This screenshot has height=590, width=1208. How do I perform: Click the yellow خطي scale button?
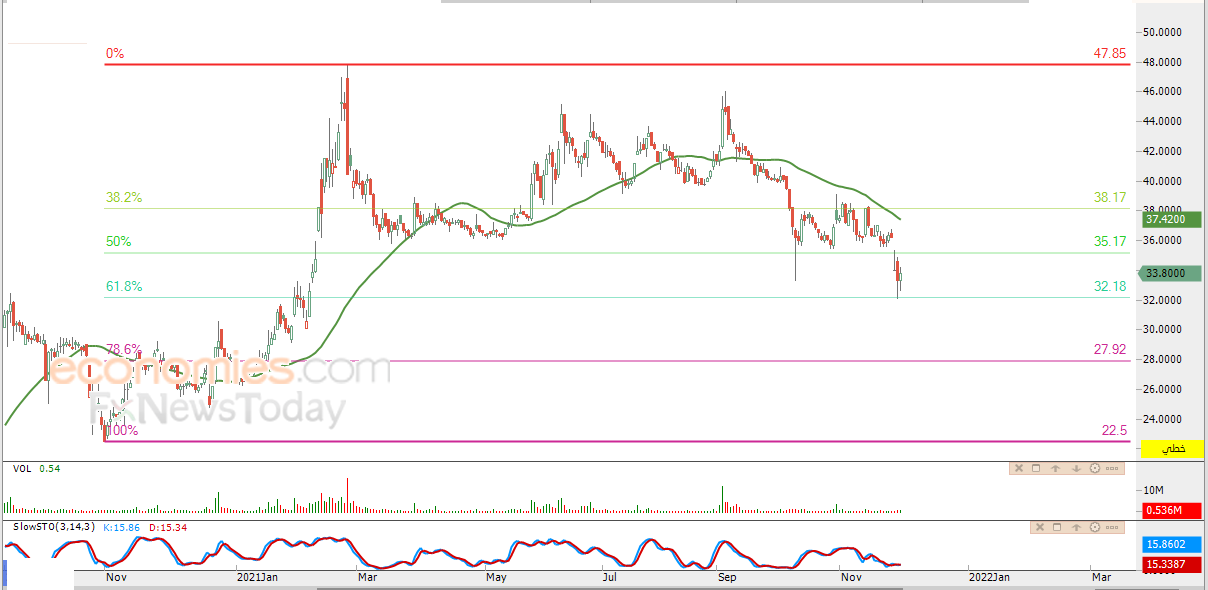[x=1173, y=450]
